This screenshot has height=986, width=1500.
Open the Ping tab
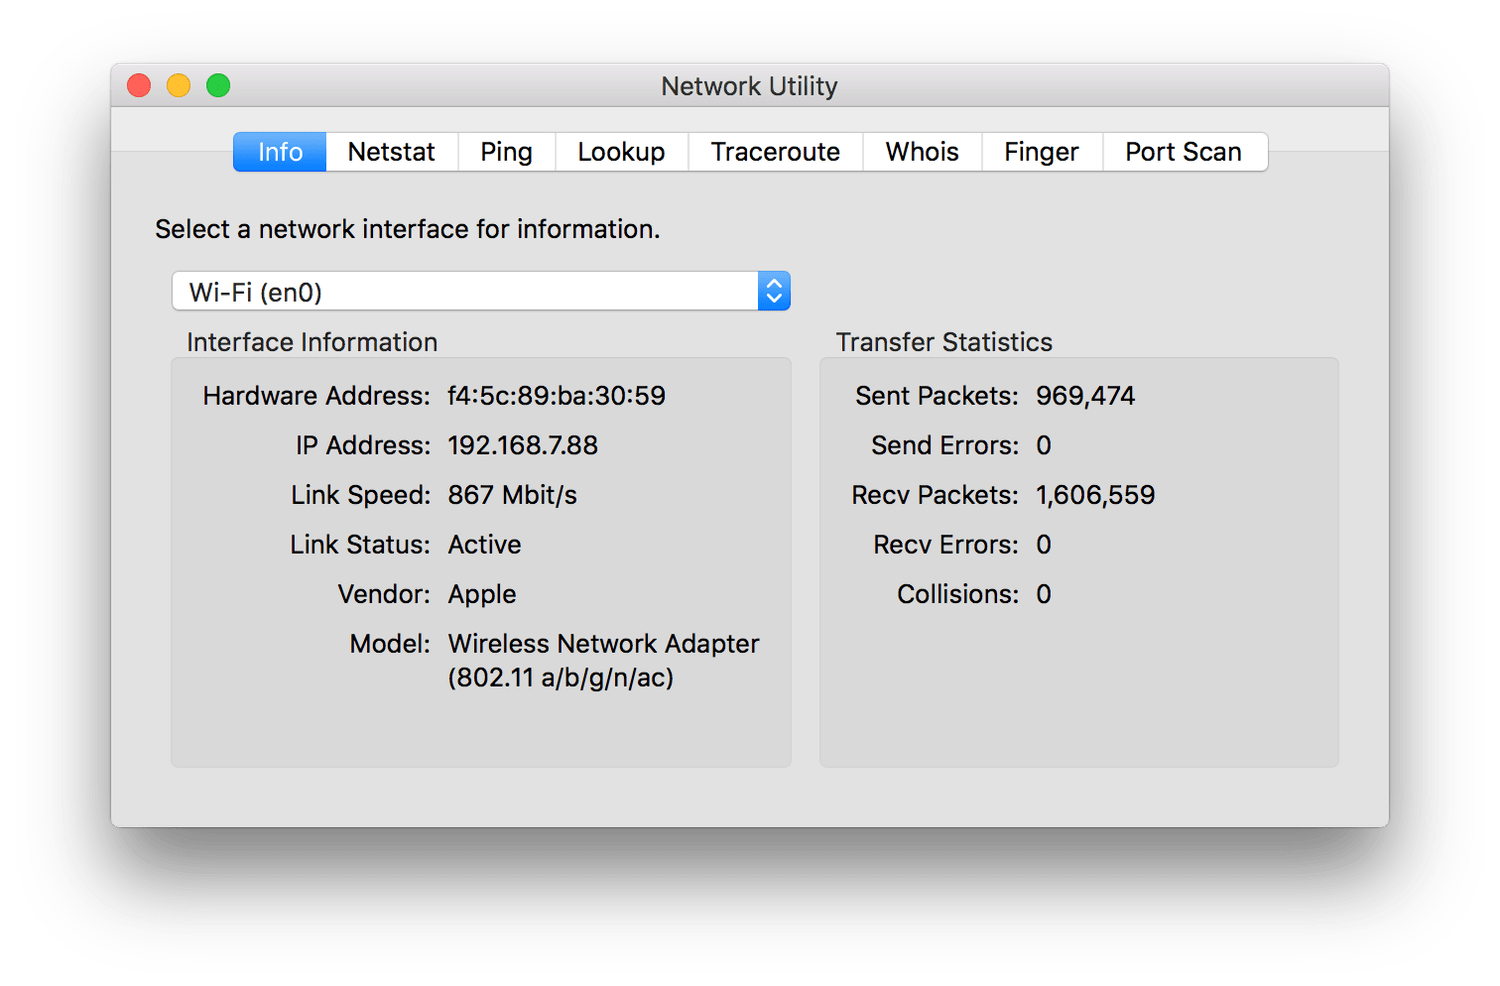506,152
